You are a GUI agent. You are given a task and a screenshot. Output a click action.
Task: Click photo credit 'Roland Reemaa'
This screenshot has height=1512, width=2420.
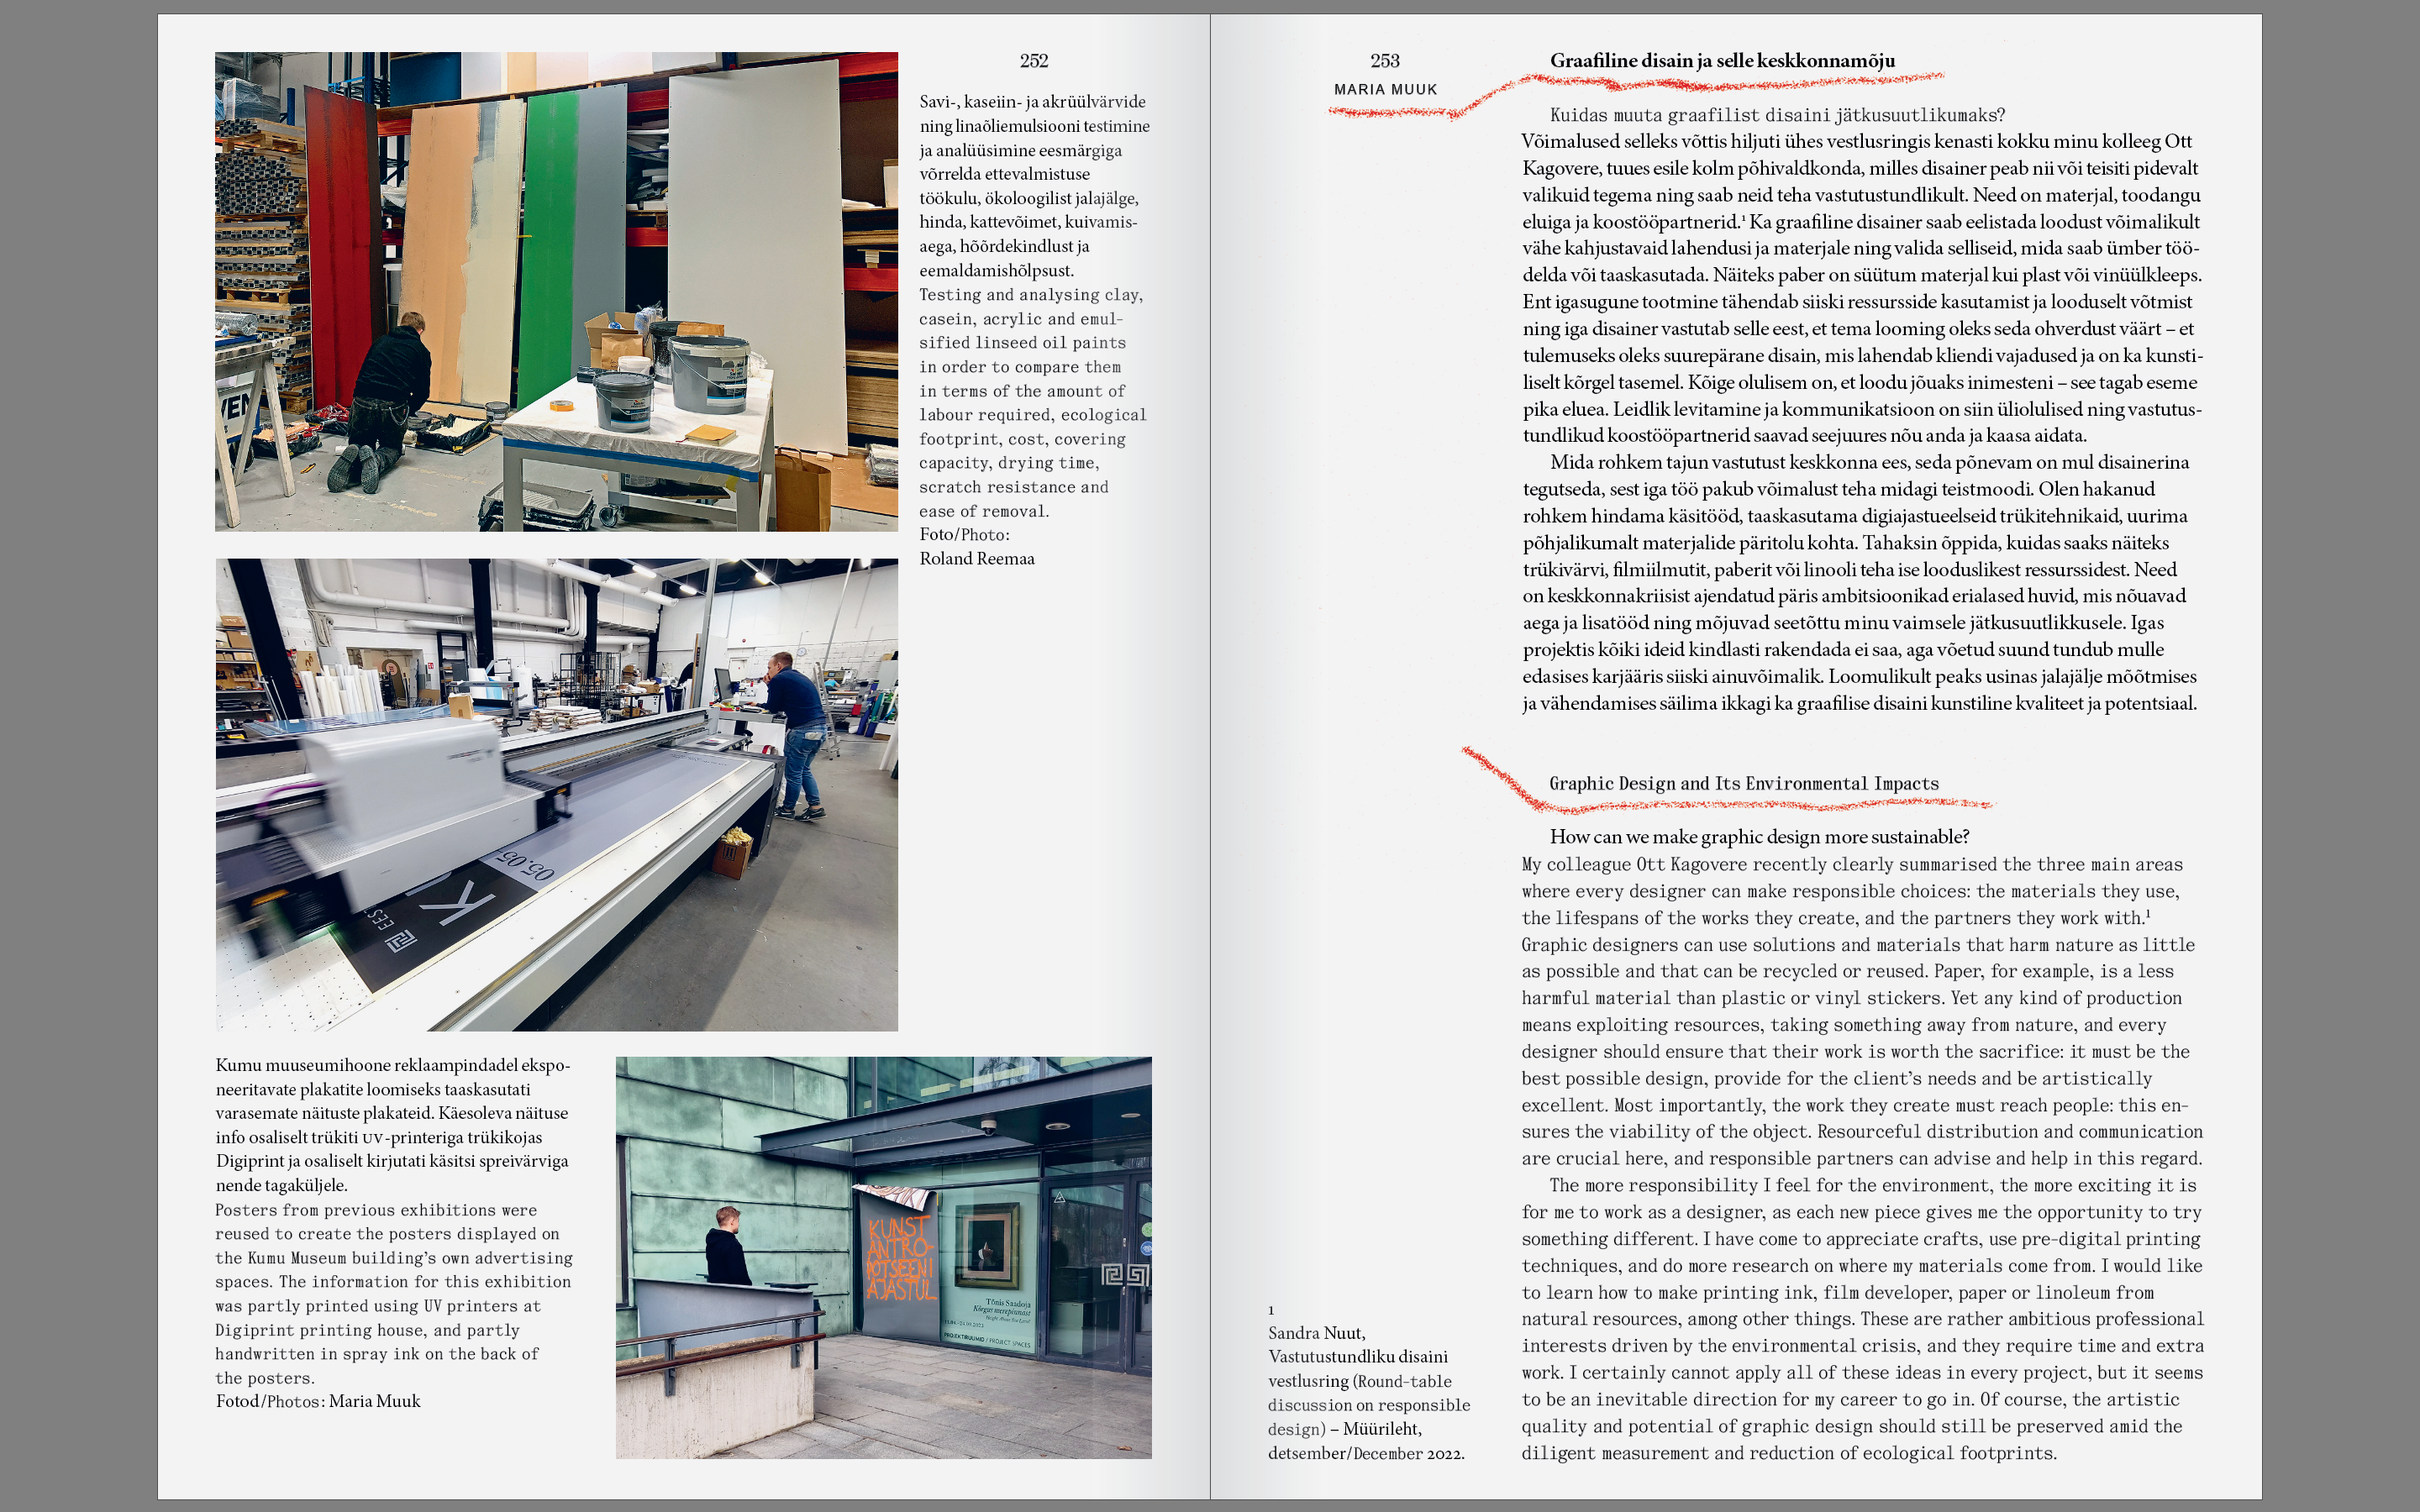977,559
